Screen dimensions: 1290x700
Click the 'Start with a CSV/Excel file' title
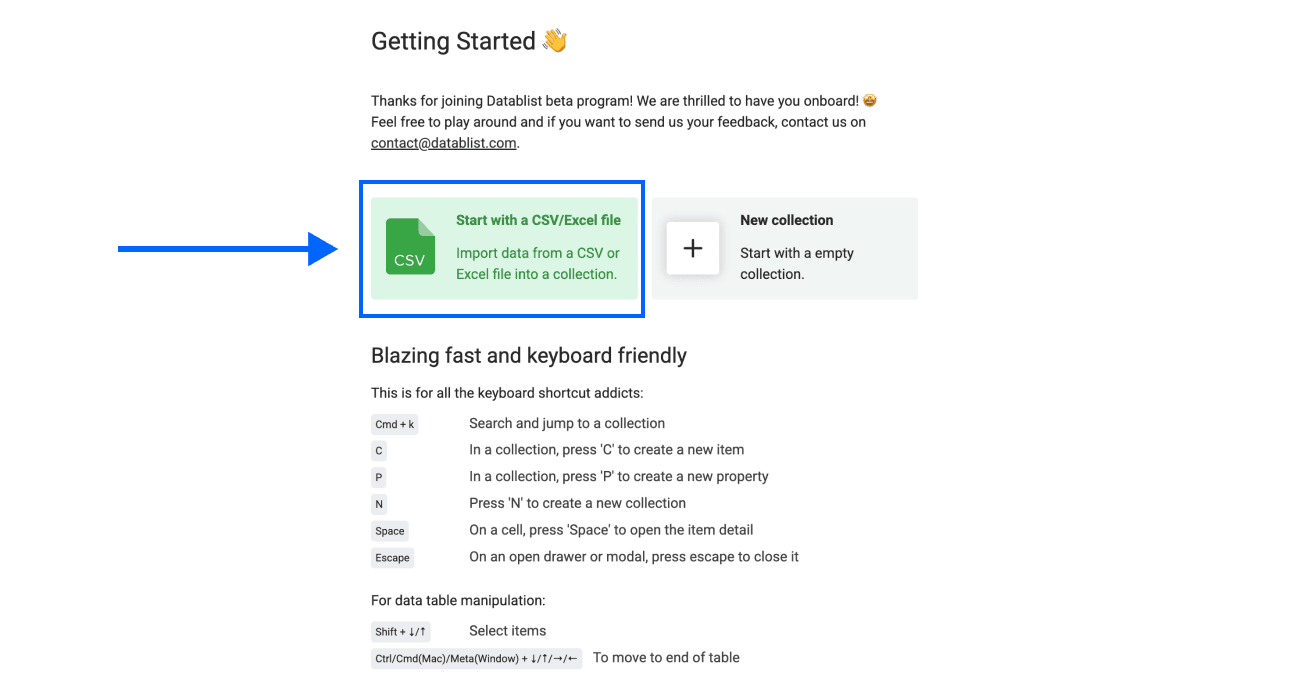coord(538,220)
